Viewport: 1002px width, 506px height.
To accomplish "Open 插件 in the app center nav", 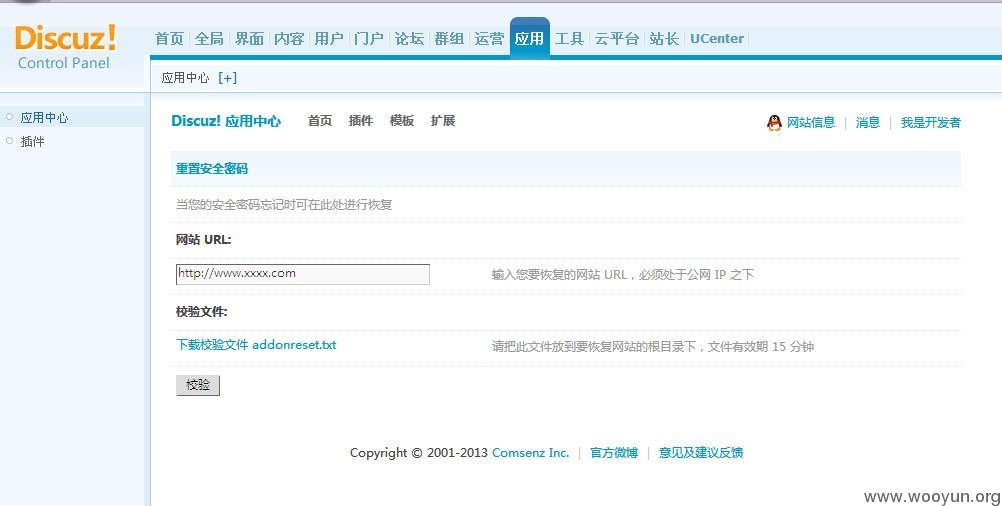I will [361, 121].
